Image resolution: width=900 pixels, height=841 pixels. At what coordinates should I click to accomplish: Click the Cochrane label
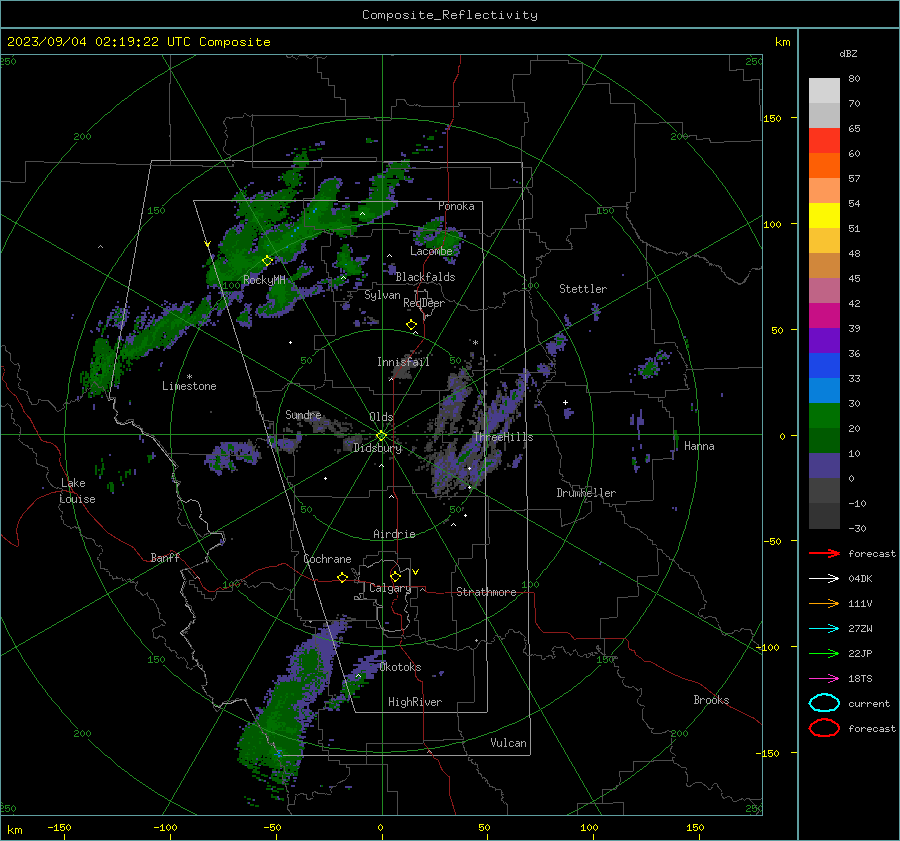pyautogui.click(x=327, y=559)
